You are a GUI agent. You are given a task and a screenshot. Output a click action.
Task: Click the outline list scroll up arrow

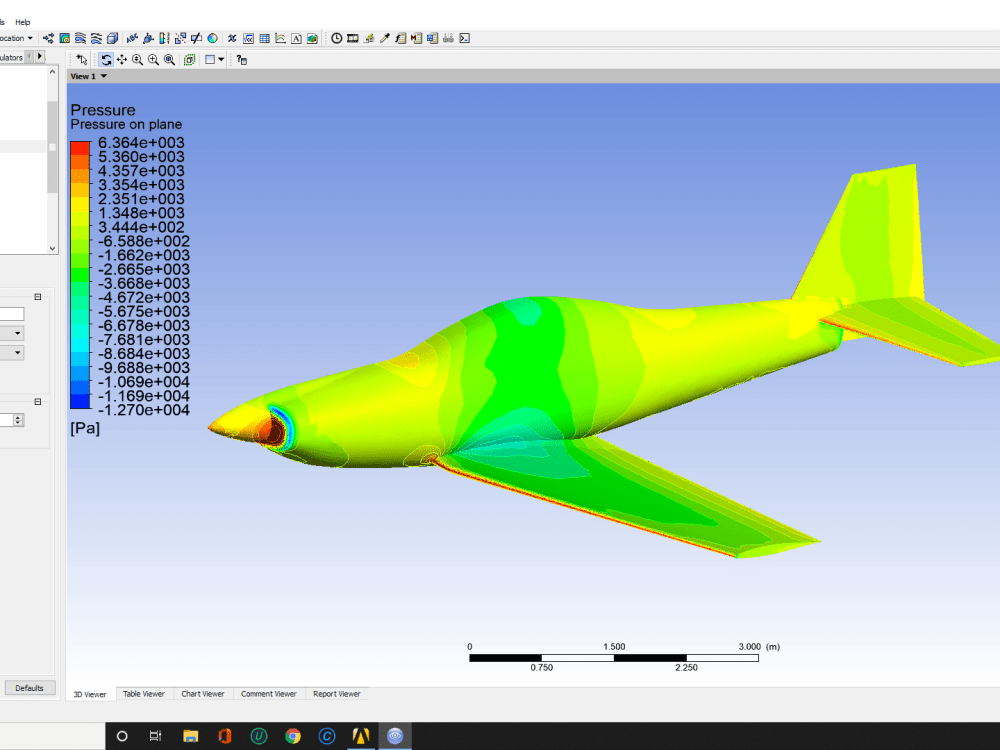click(x=52, y=72)
